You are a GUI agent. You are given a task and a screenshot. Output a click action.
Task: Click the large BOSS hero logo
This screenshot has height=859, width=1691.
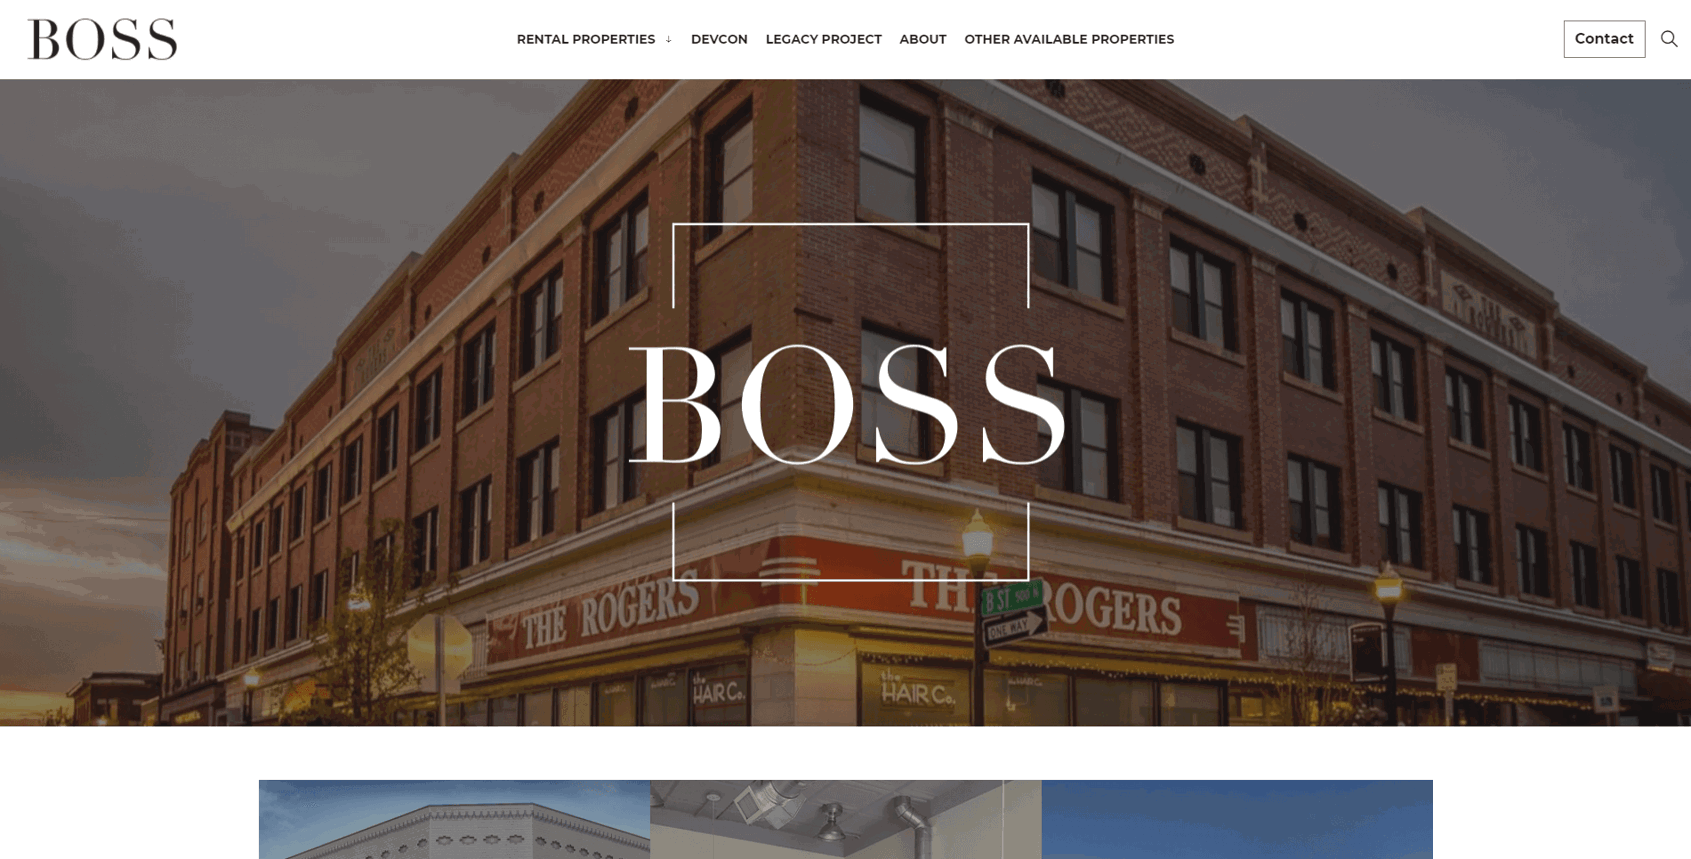pos(847,404)
